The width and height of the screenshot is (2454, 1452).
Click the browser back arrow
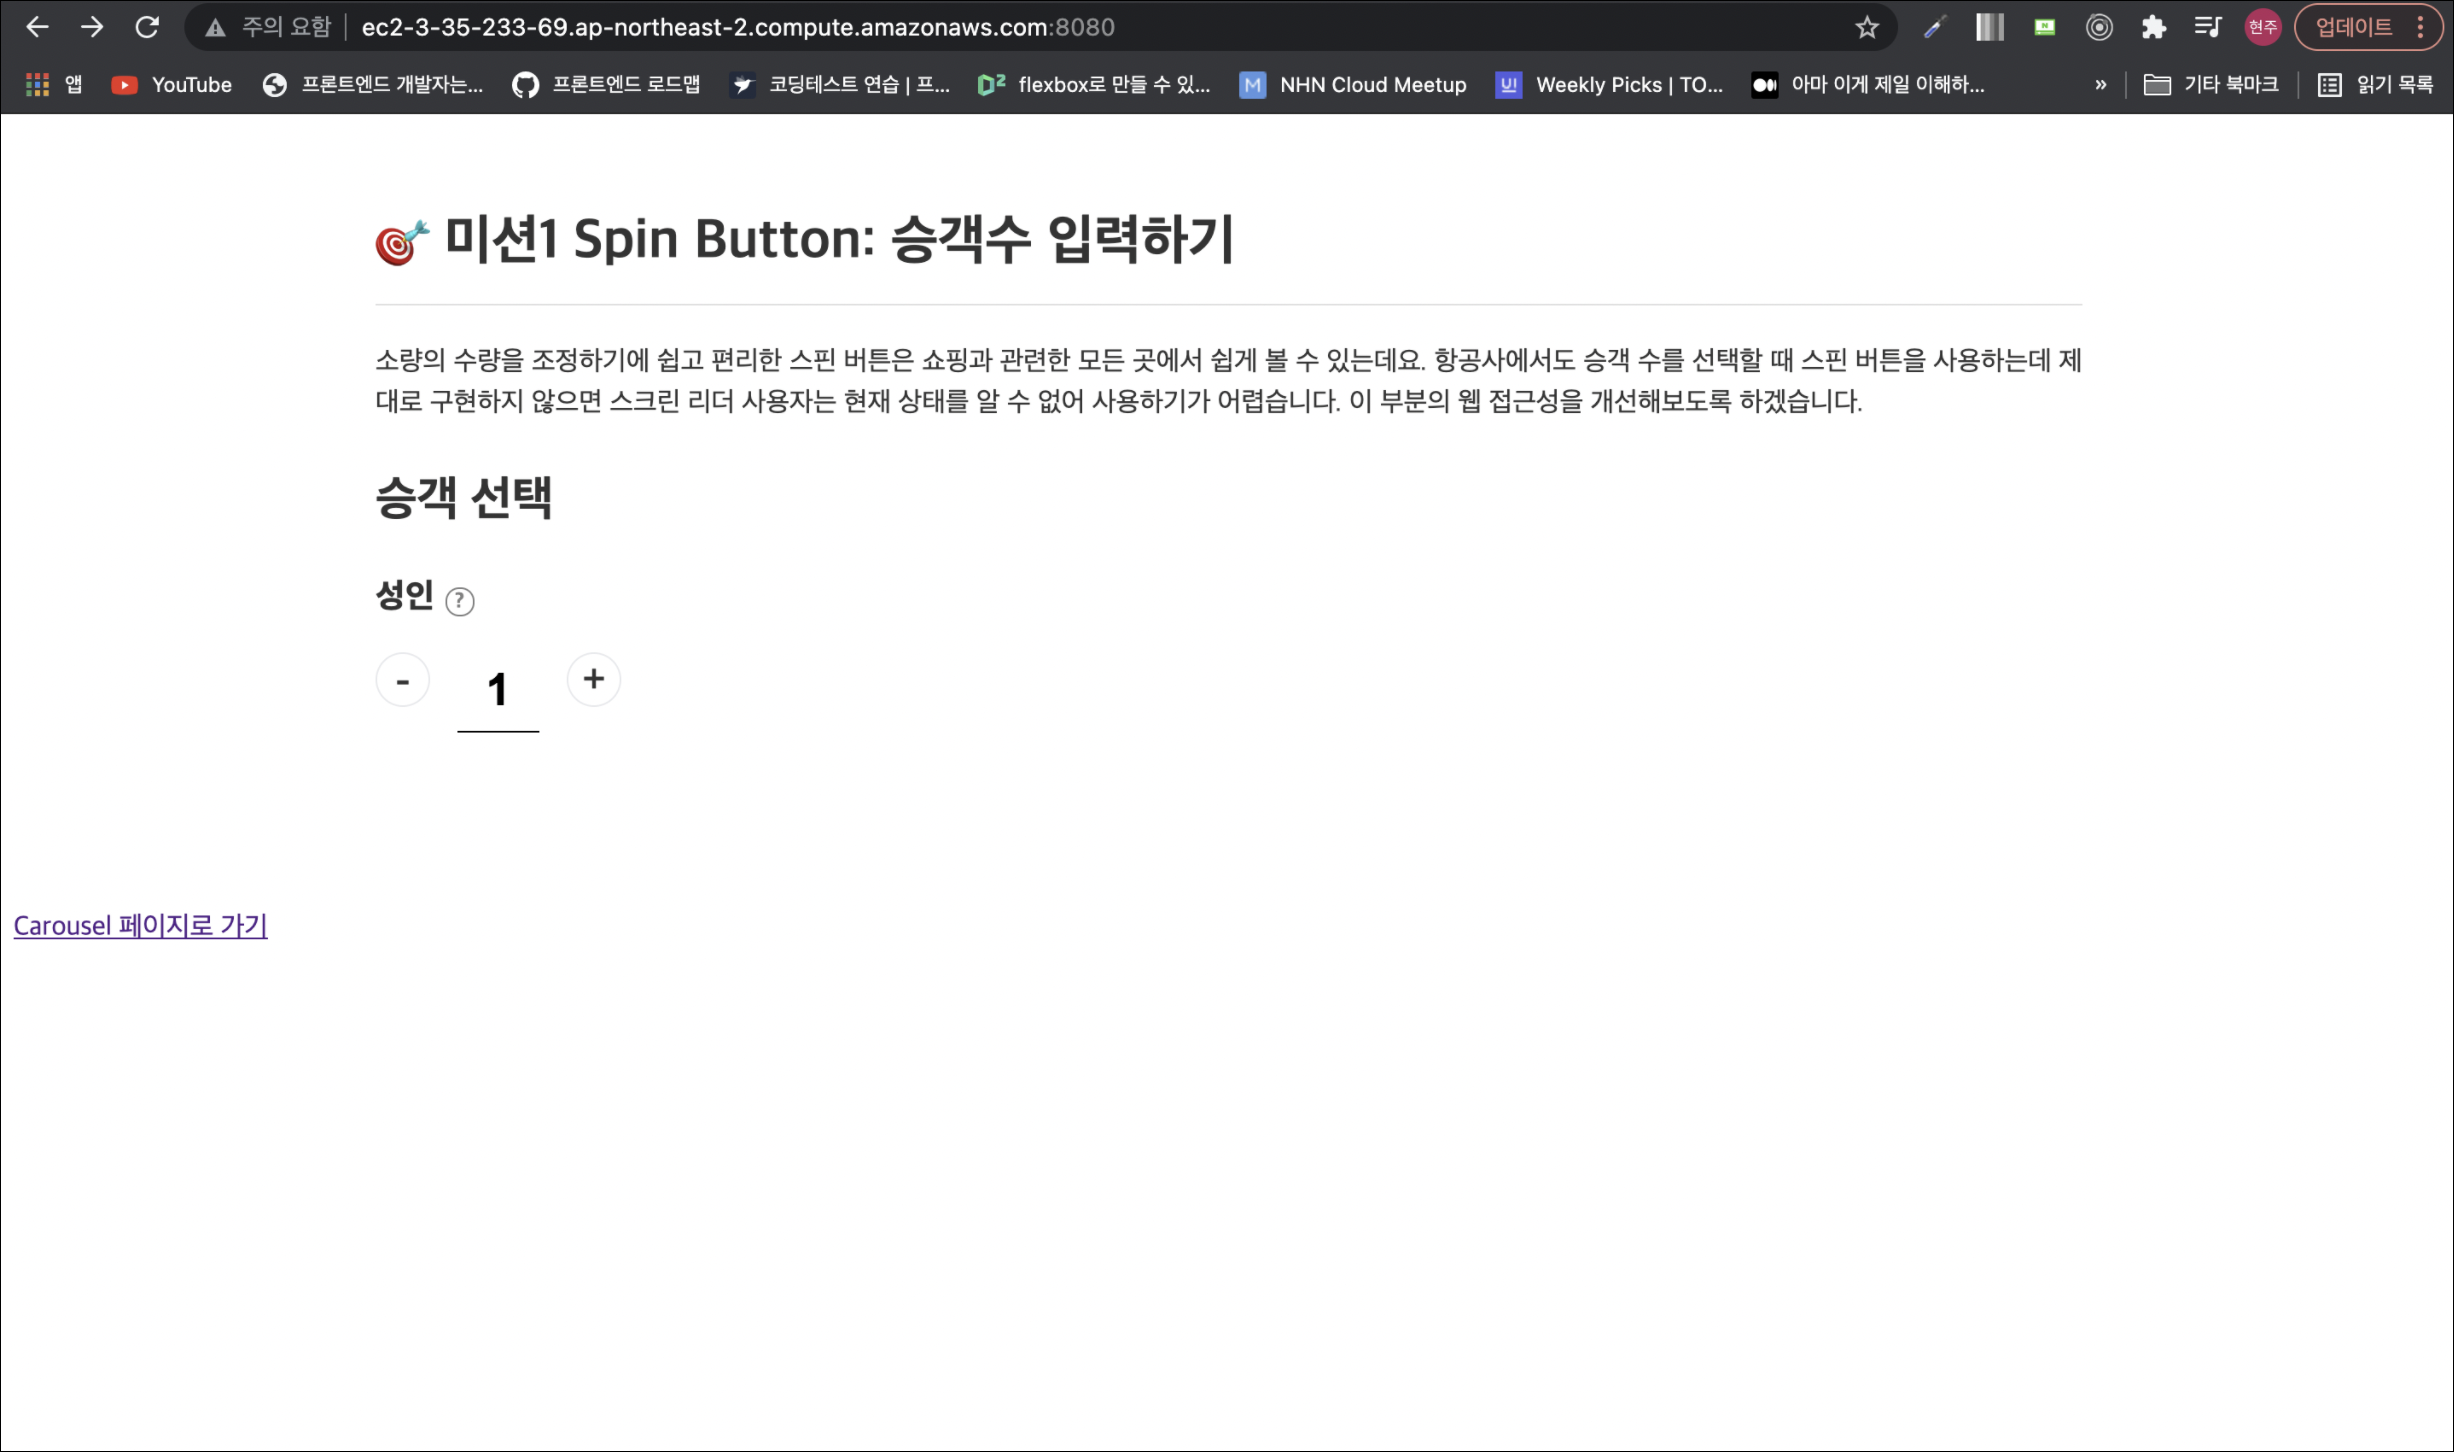pyautogui.click(x=37, y=27)
